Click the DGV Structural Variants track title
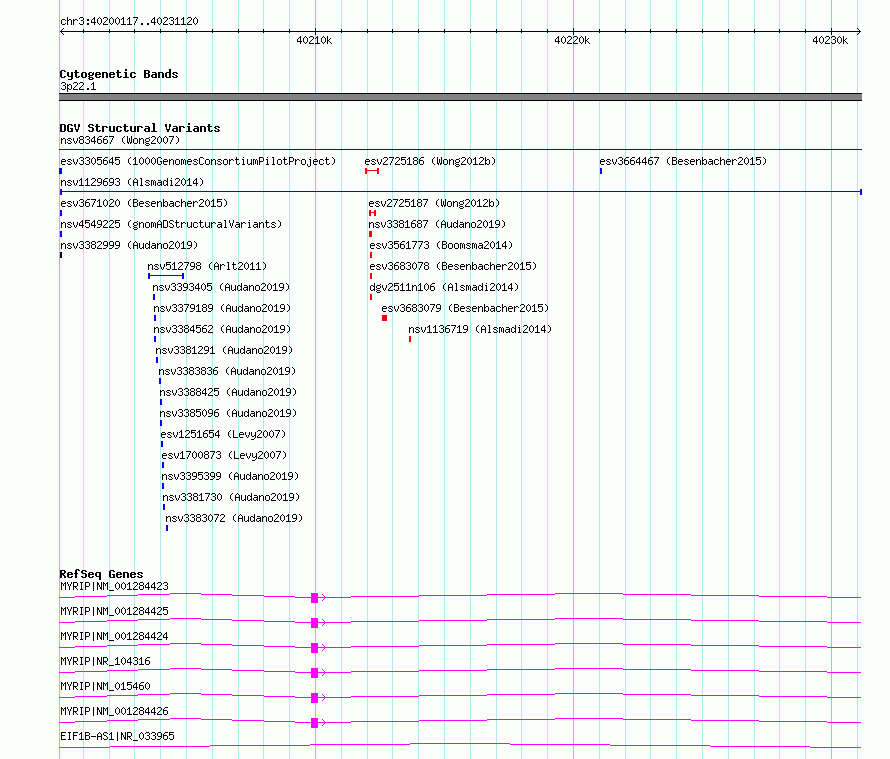 point(140,128)
